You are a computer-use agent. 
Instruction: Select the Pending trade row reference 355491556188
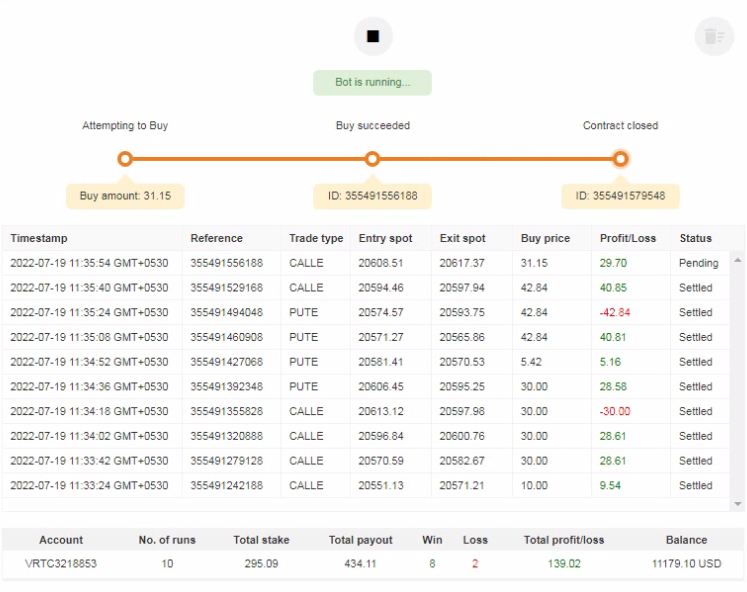pyautogui.click(x=227, y=263)
